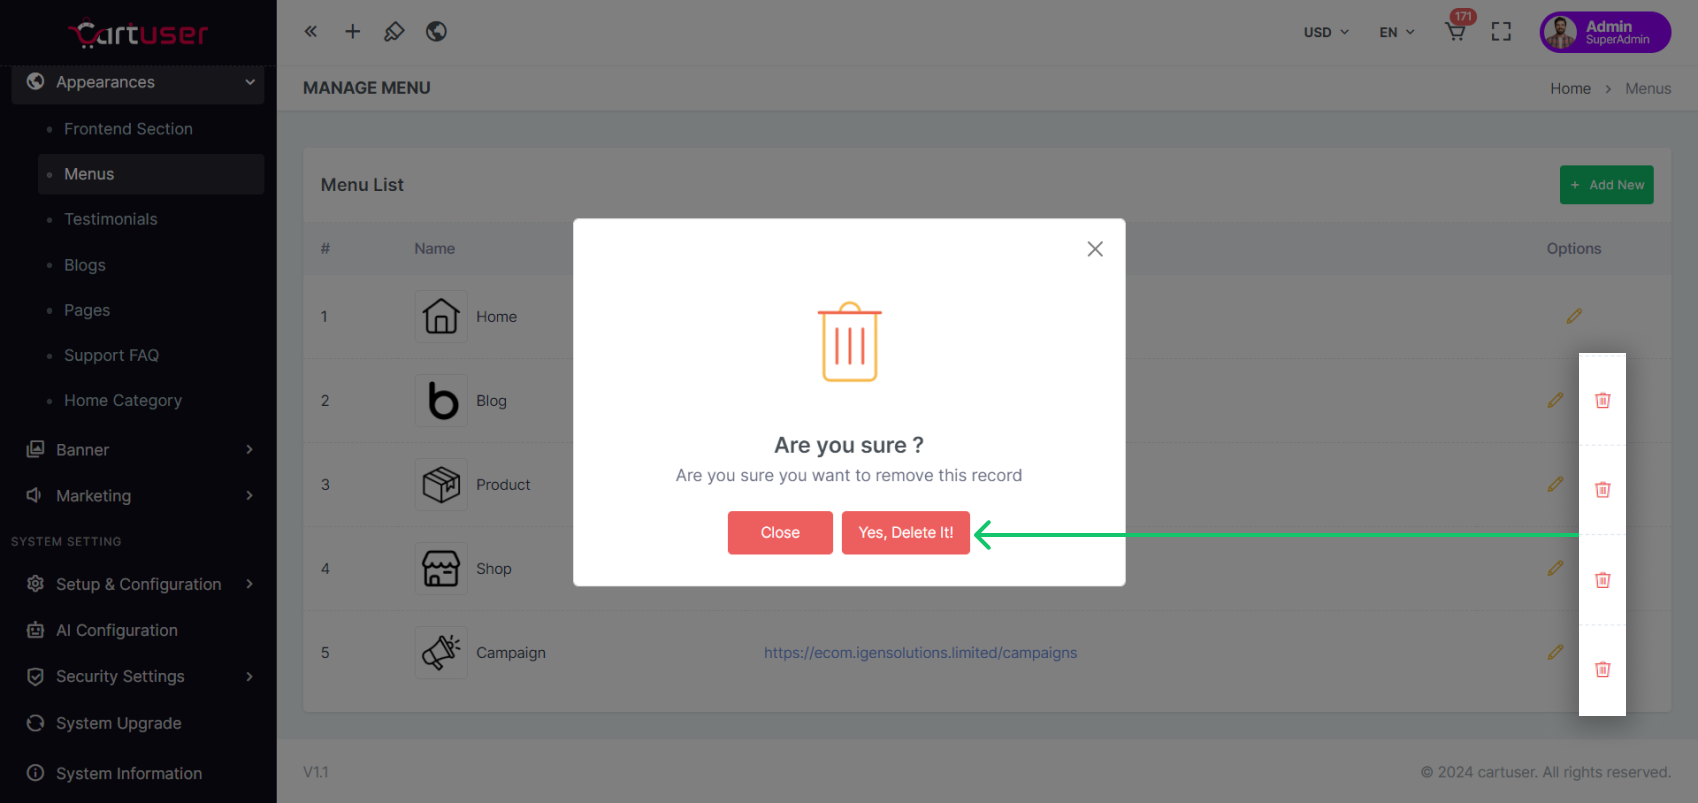Screen dimensions: 1698x803
Task: Edit Home menu with pencil icon
Action: point(1574,316)
